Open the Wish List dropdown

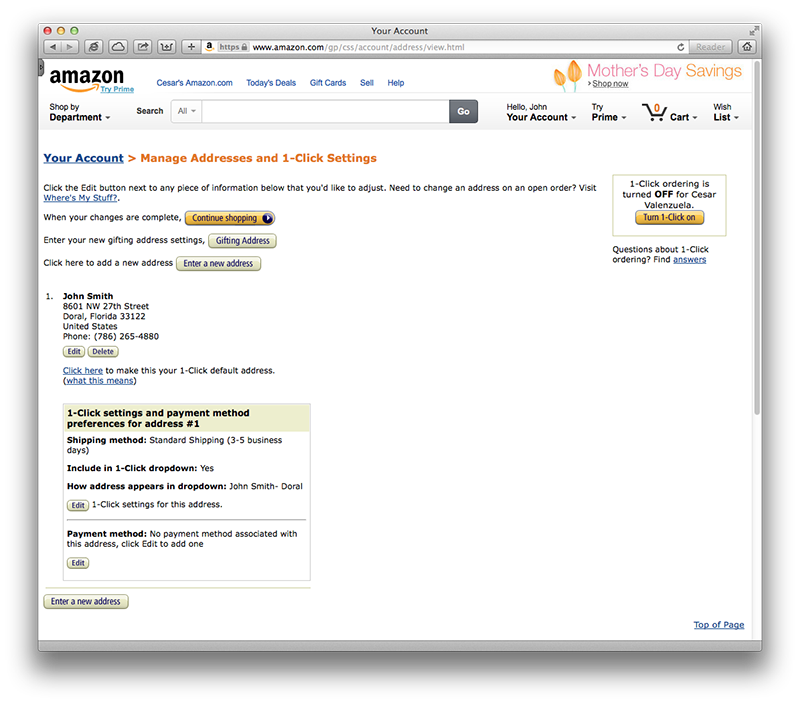[726, 112]
